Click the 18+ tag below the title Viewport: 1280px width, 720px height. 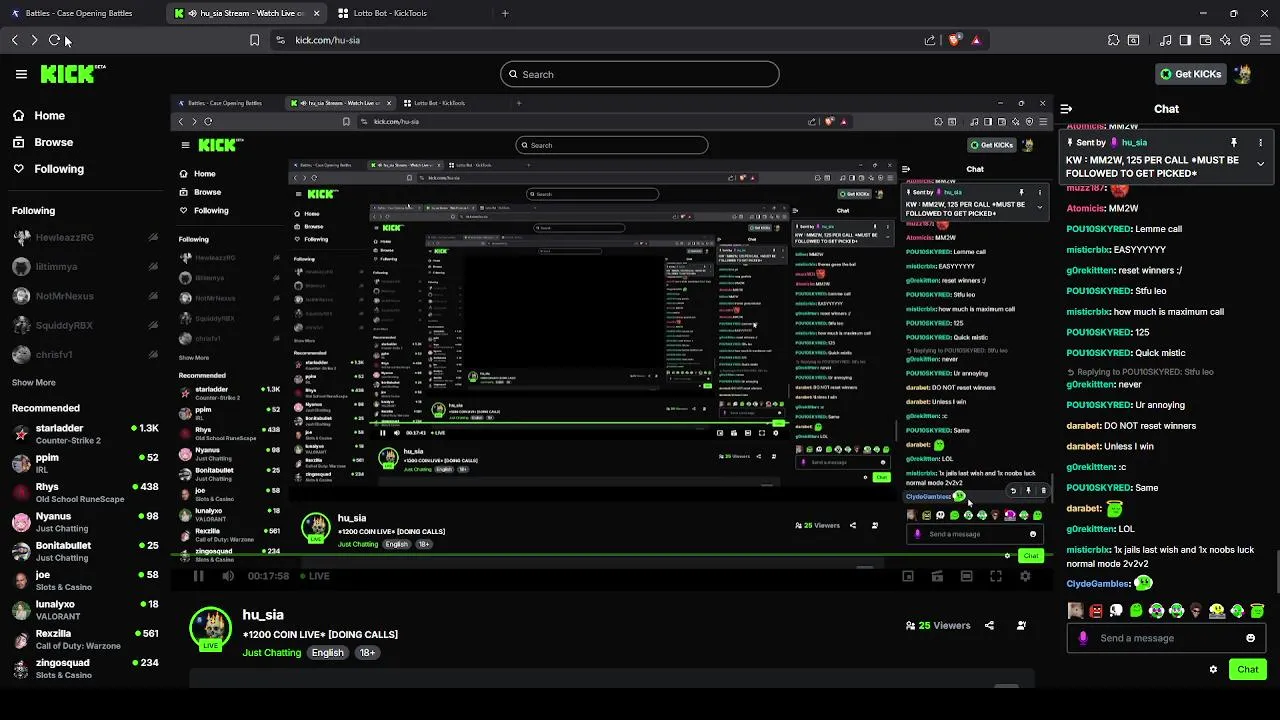point(367,653)
